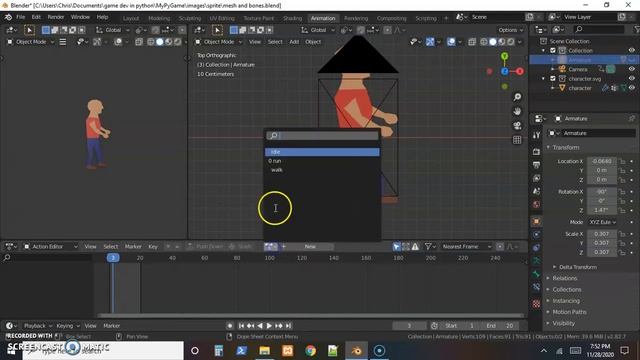Image resolution: width=640 pixels, height=360 pixels.
Task: Open Options dropdown in viewport header
Action: pos(511,30)
